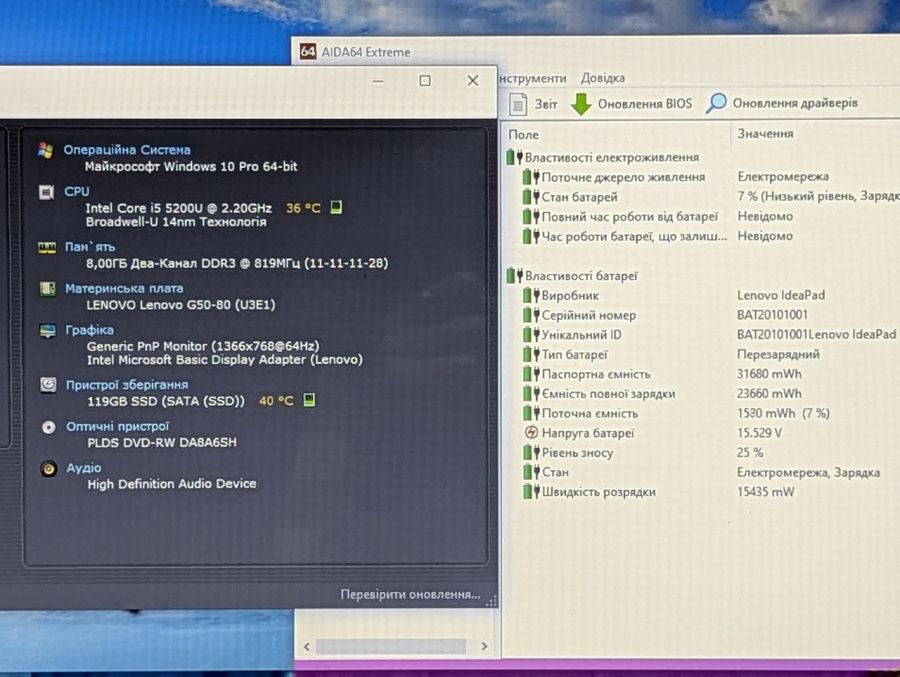Open the Операційна Система section link
Screen dimensions: 900x677
(x=127, y=150)
